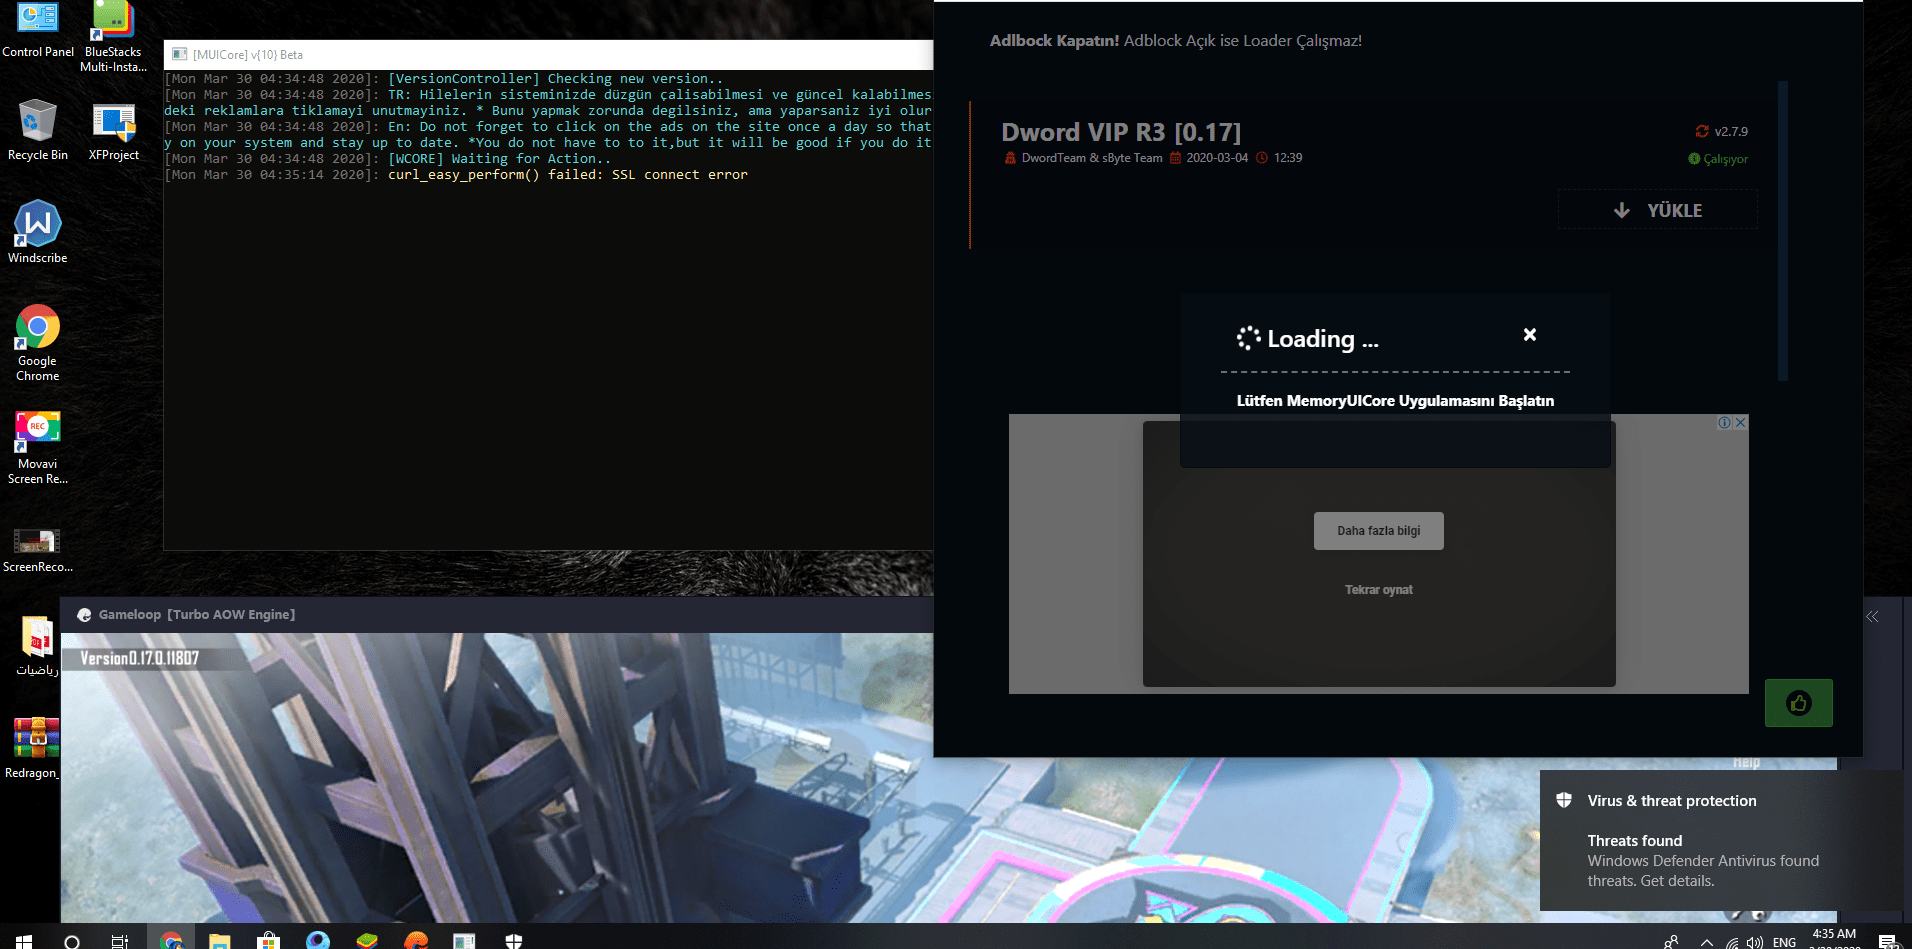This screenshot has width=1912, height=949.
Task: Open the Recycle Bin icon
Action: coord(38,129)
